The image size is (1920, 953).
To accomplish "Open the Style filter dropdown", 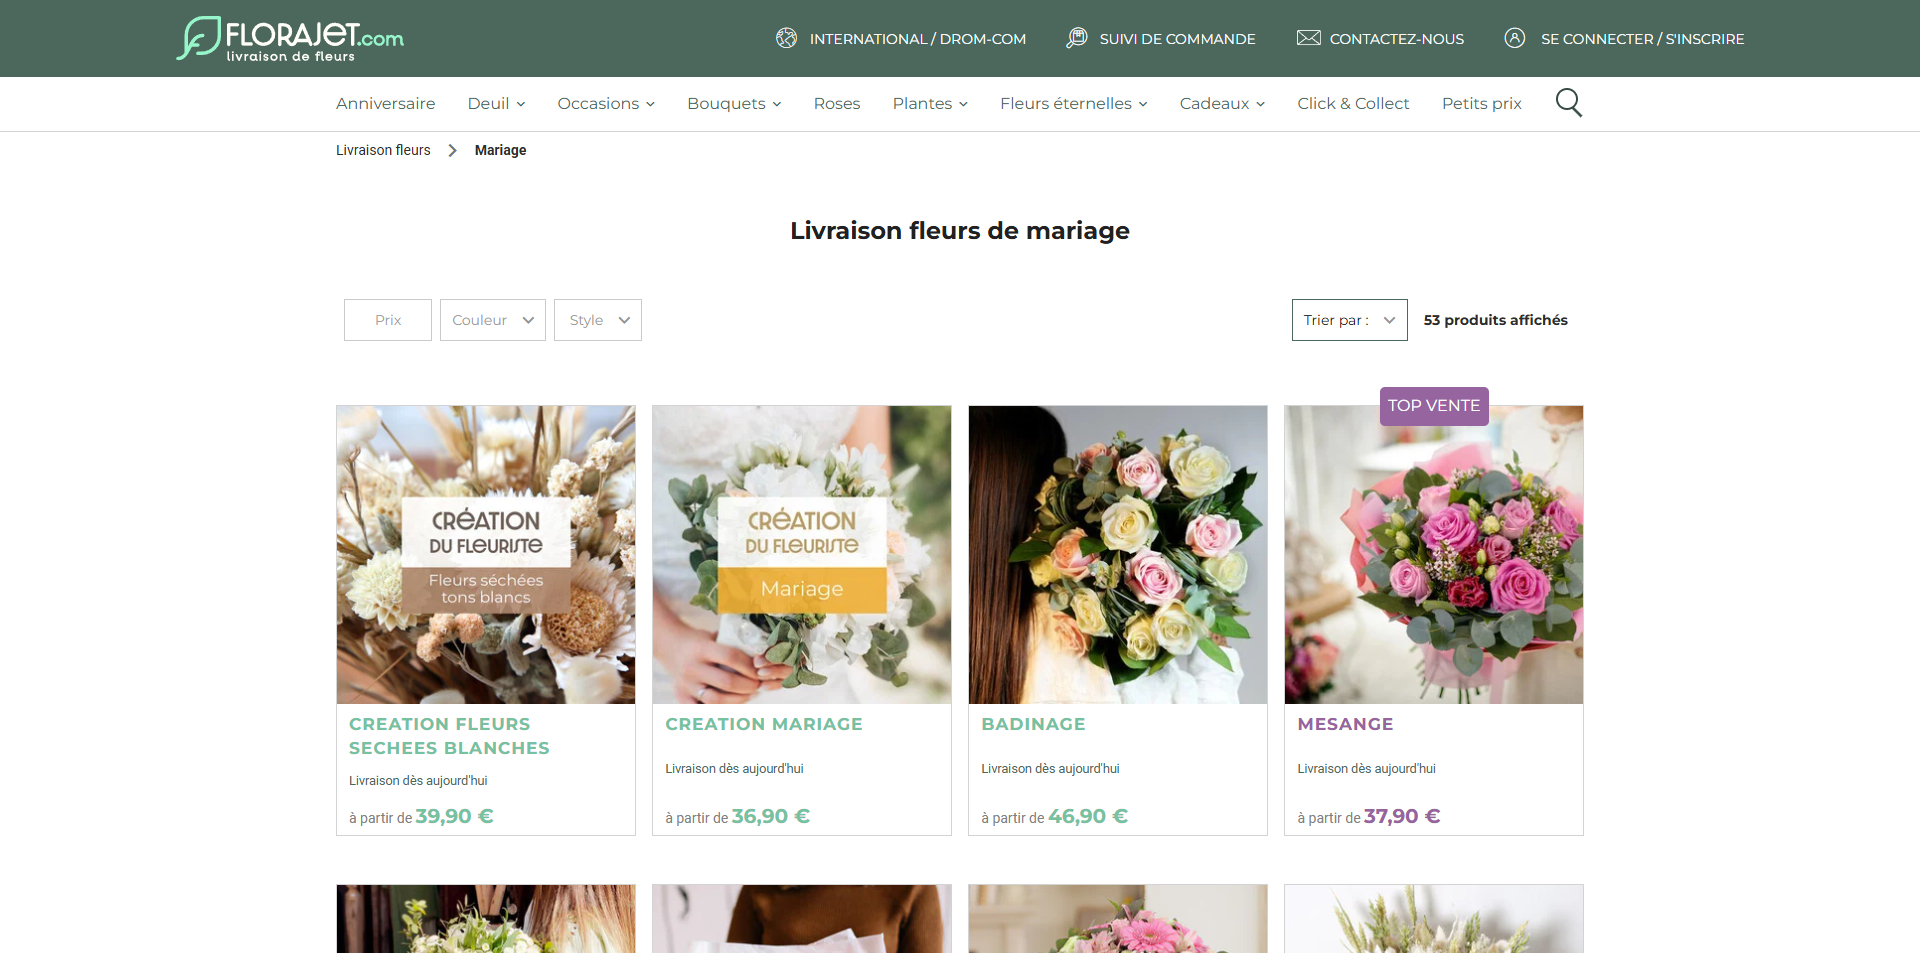I will 598,320.
